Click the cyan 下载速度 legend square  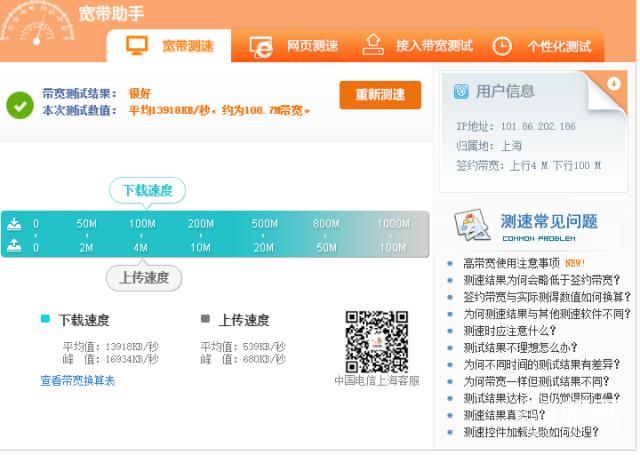pos(45,319)
